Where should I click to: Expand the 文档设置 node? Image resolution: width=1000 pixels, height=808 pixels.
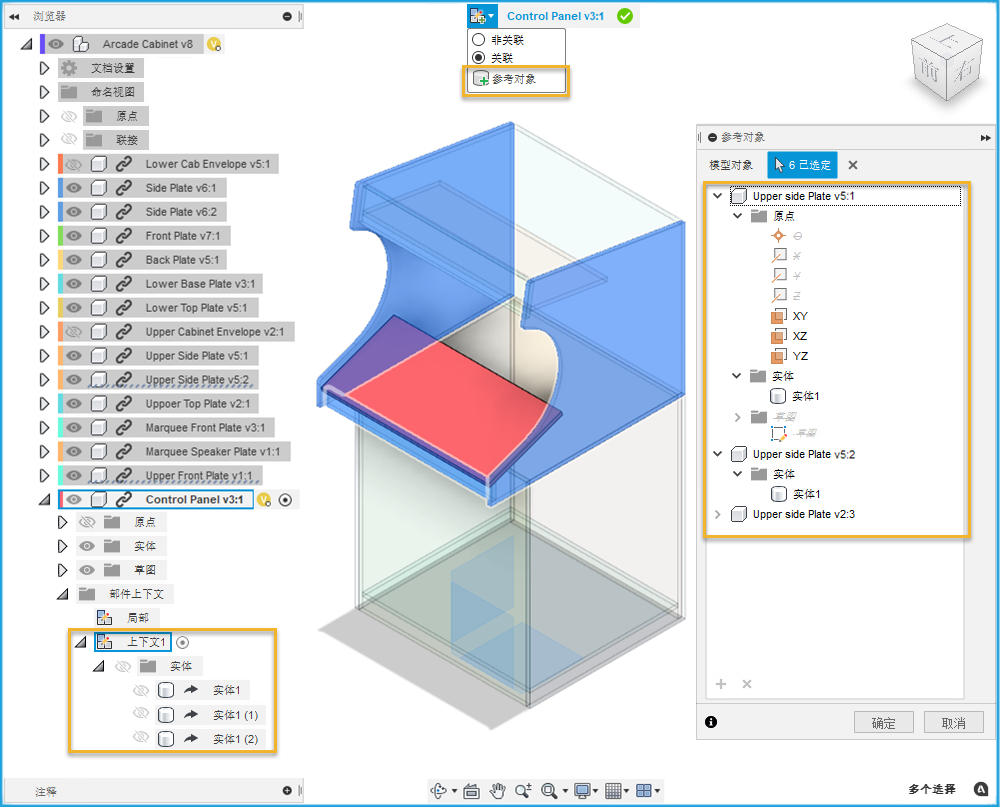point(44,68)
